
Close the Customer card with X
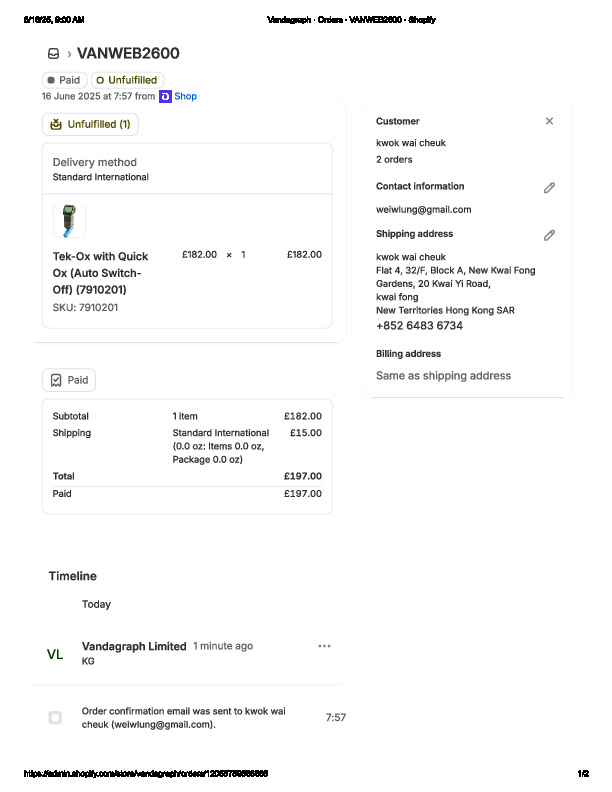point(549,121)
